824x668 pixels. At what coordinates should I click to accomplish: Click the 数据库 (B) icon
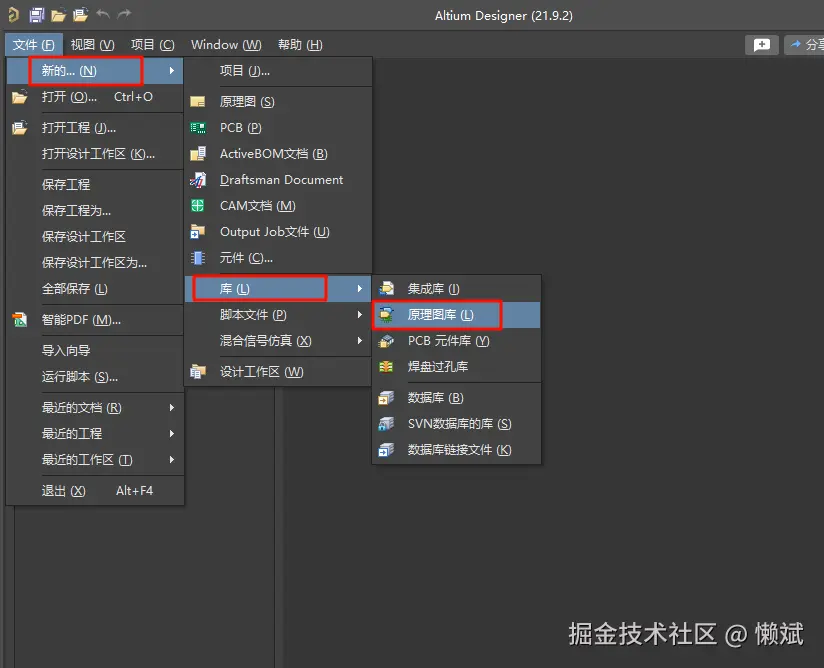click(386, 398)
